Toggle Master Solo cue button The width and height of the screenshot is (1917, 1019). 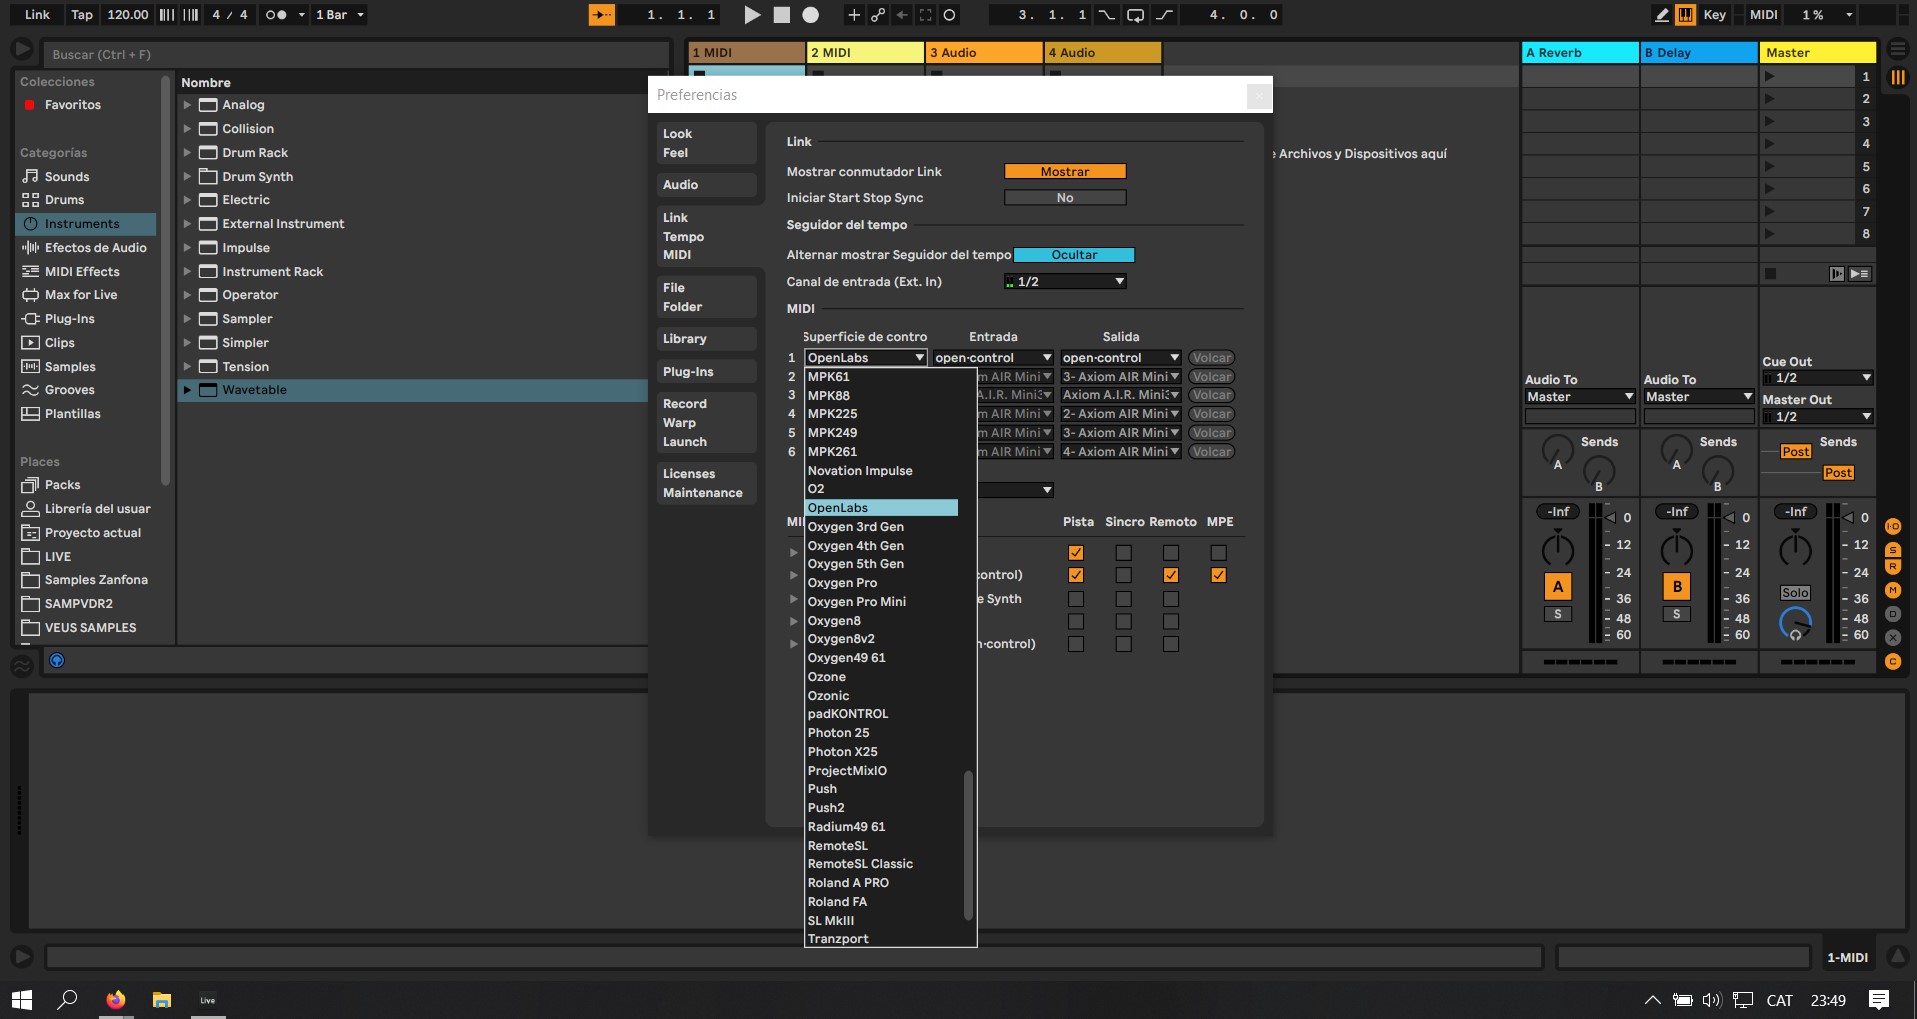1795,593
